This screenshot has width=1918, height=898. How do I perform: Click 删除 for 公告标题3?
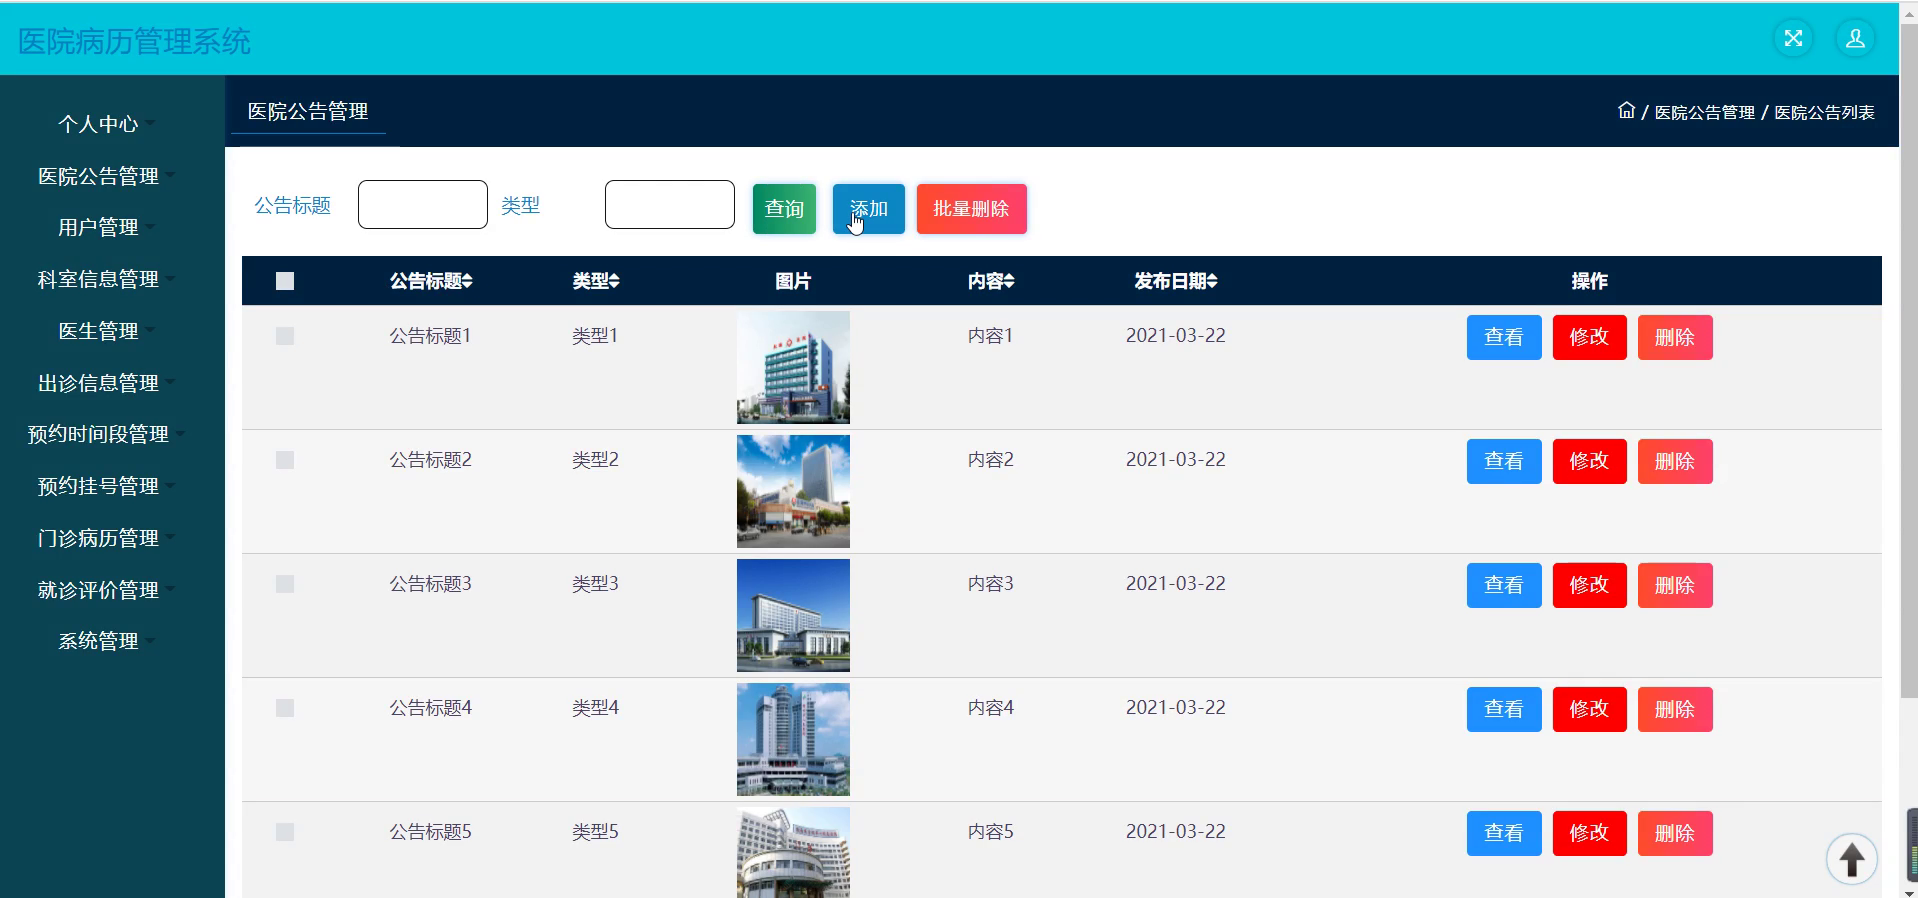pyautogui.click(x=1675, y=585)
